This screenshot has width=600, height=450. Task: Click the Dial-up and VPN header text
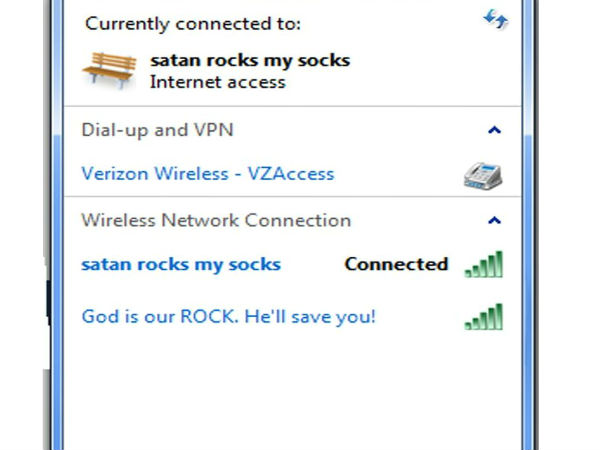[157, 130]
